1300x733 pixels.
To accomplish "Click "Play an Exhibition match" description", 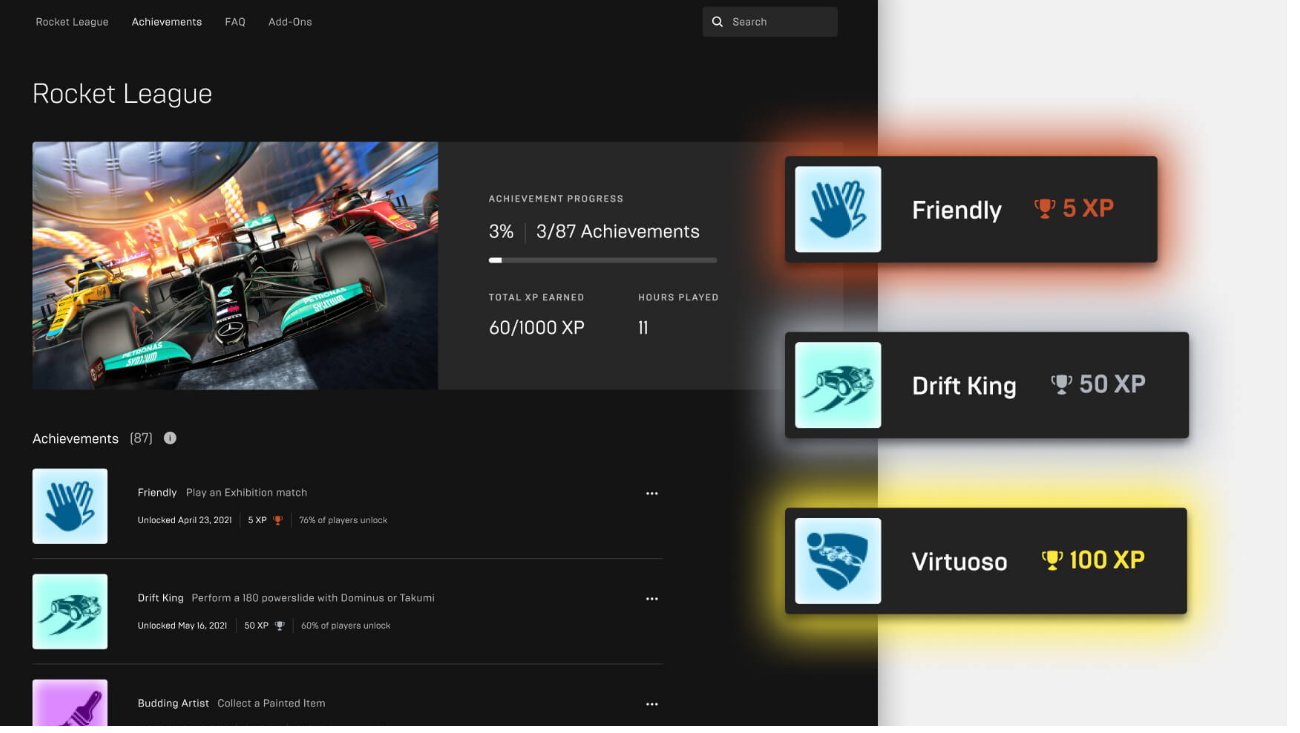I will click(x=247, y=493).
